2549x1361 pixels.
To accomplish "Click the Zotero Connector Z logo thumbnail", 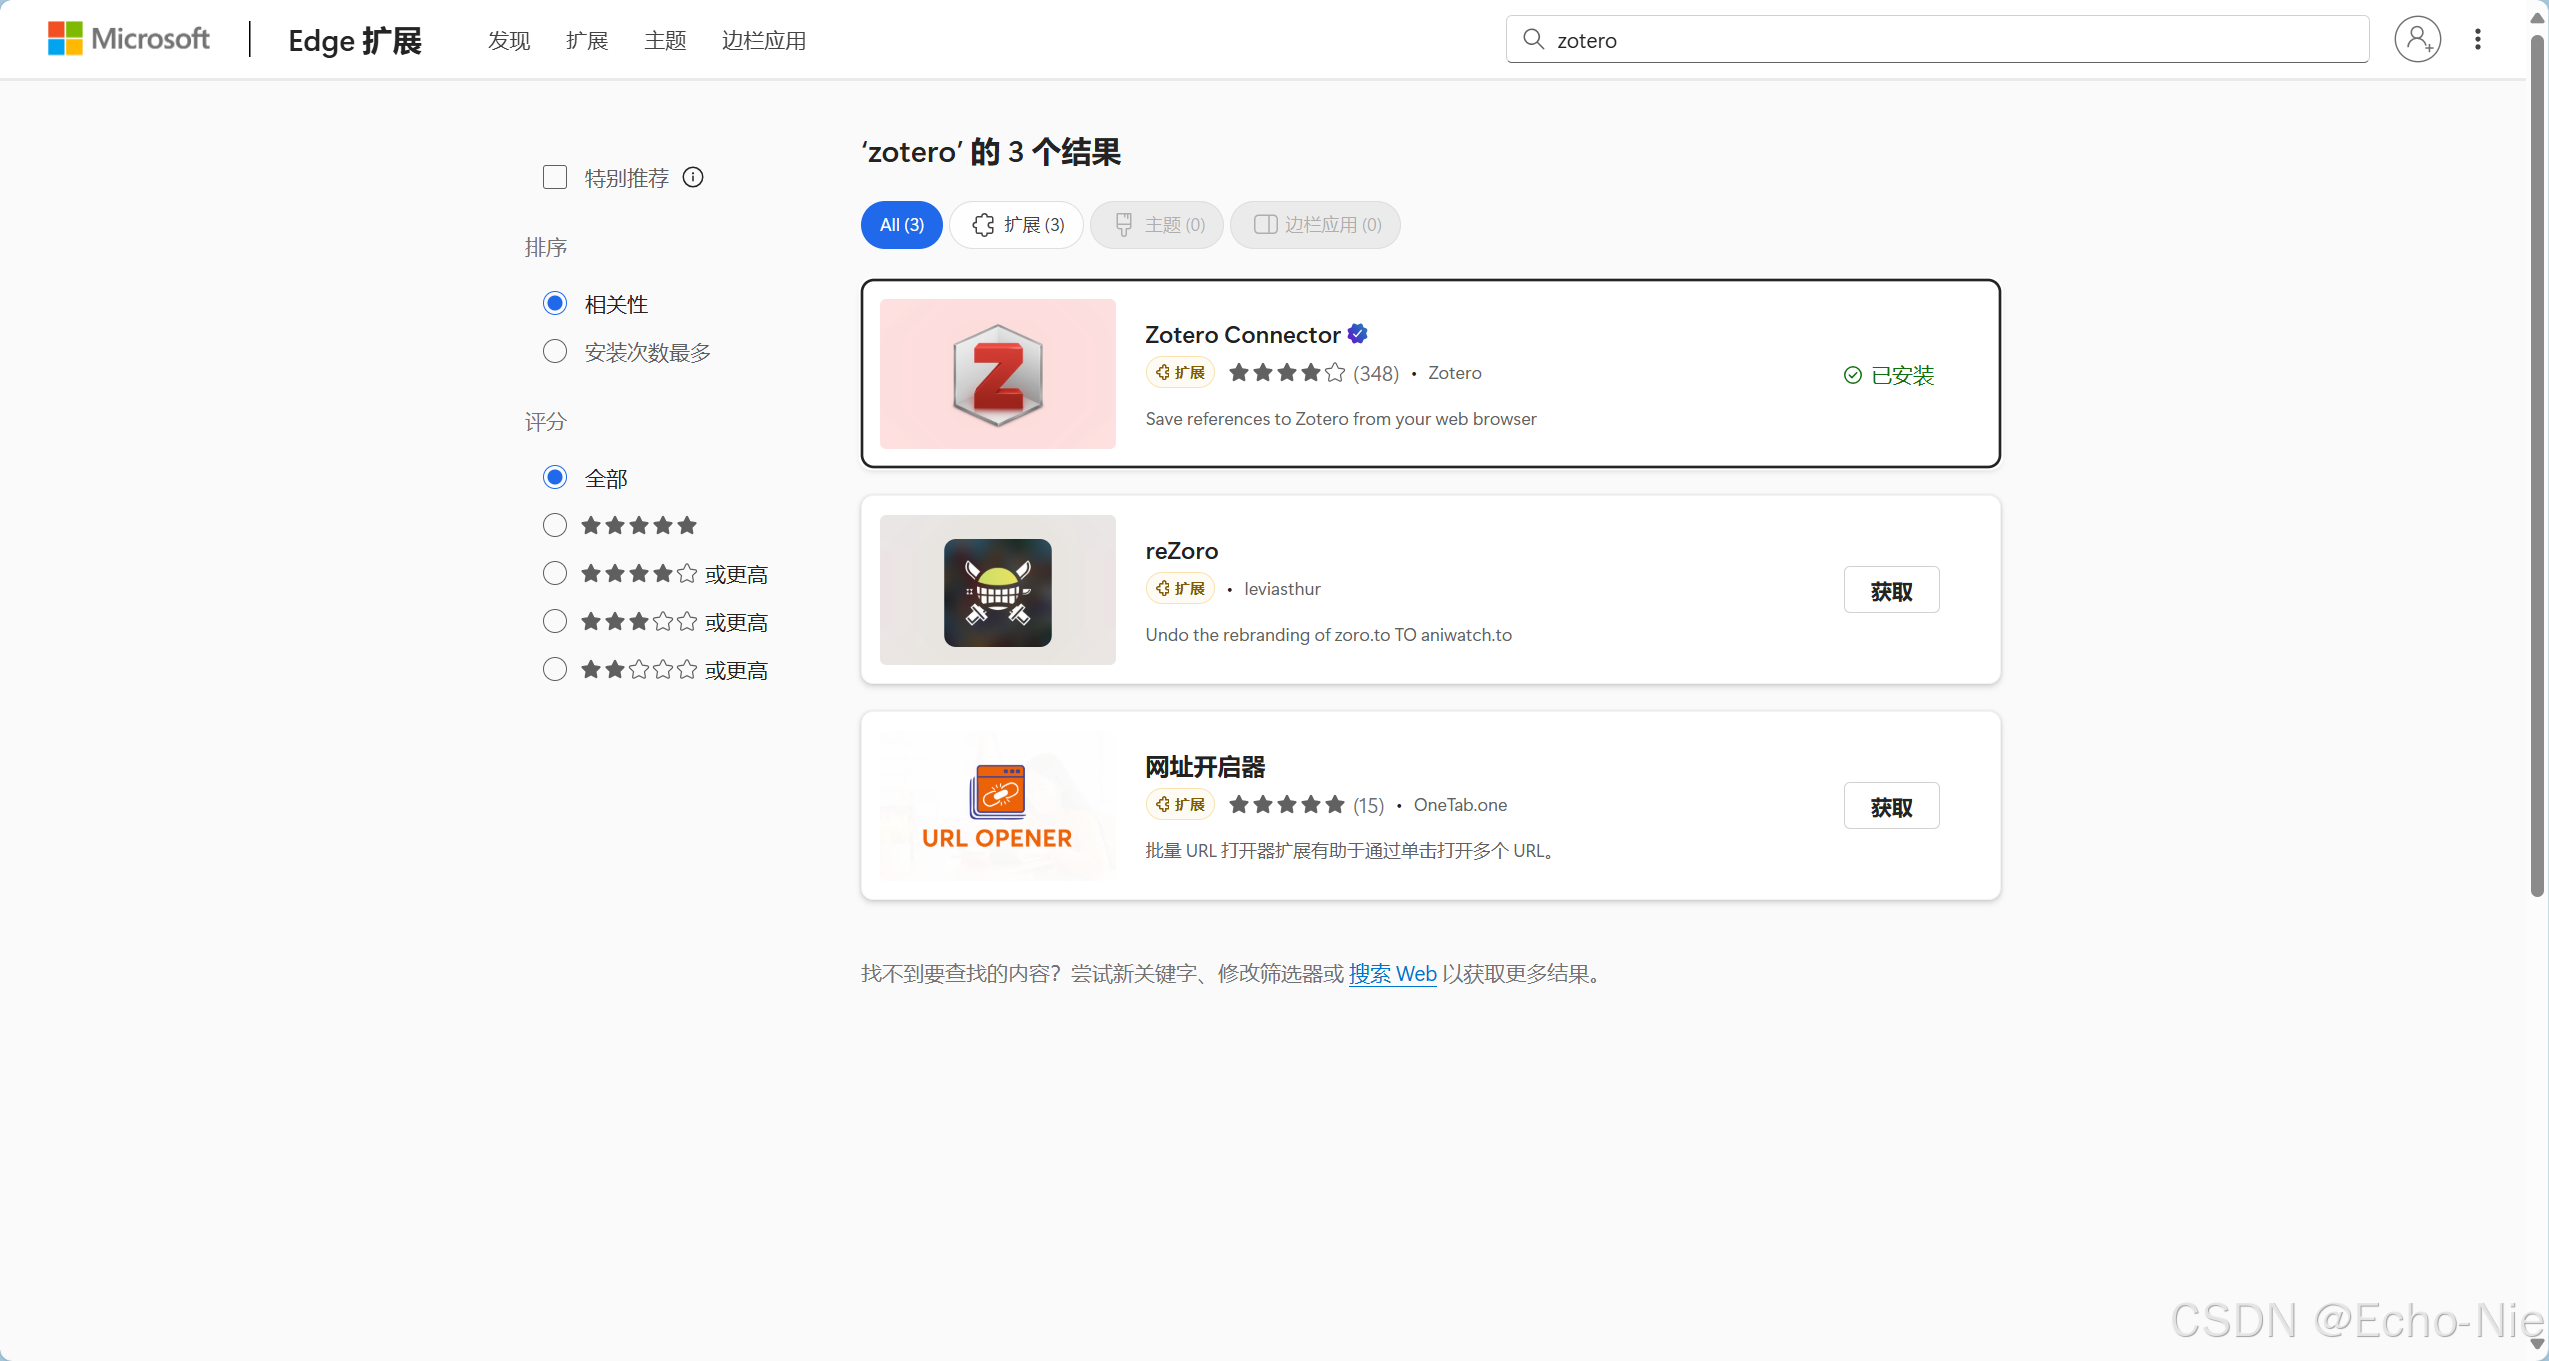I will click(x=997, y=374).
